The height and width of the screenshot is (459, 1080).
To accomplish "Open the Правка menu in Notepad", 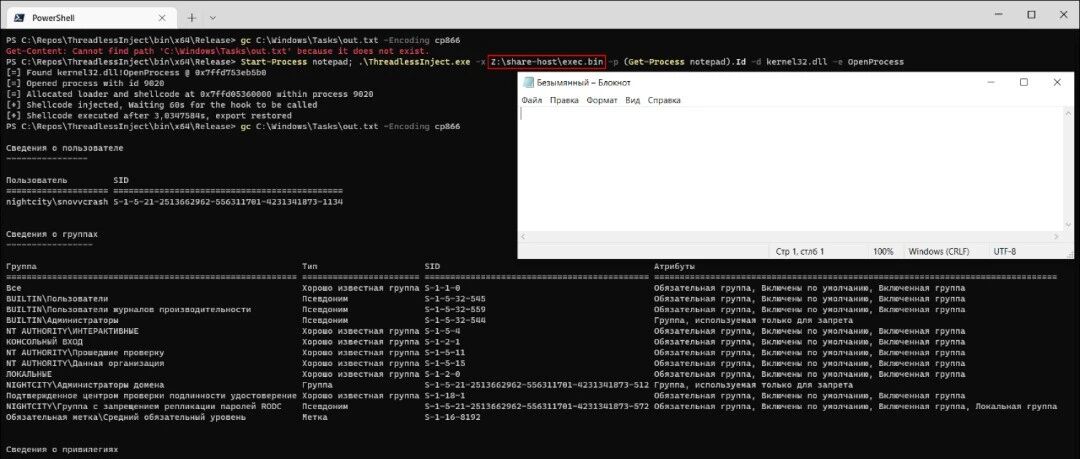I will coord(564,100).
